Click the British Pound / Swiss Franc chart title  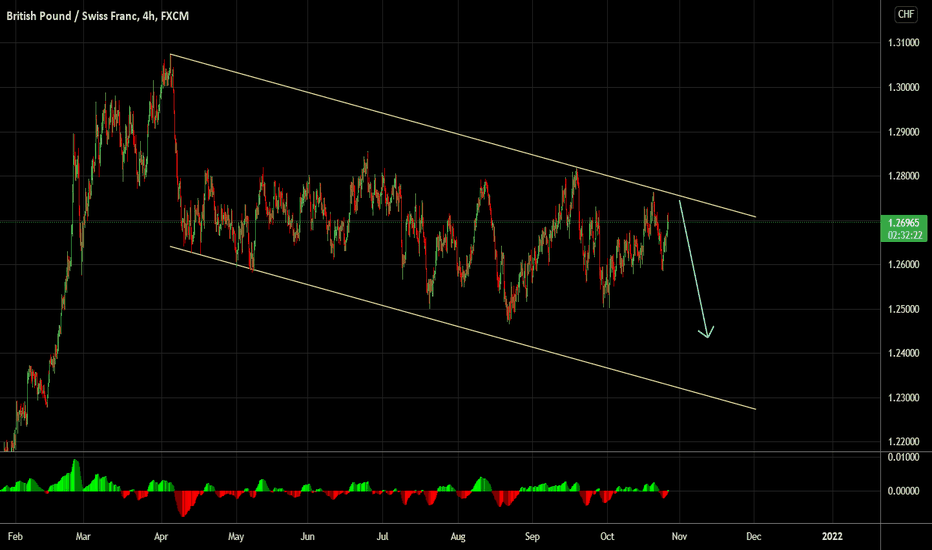click(x=97, y=16)
